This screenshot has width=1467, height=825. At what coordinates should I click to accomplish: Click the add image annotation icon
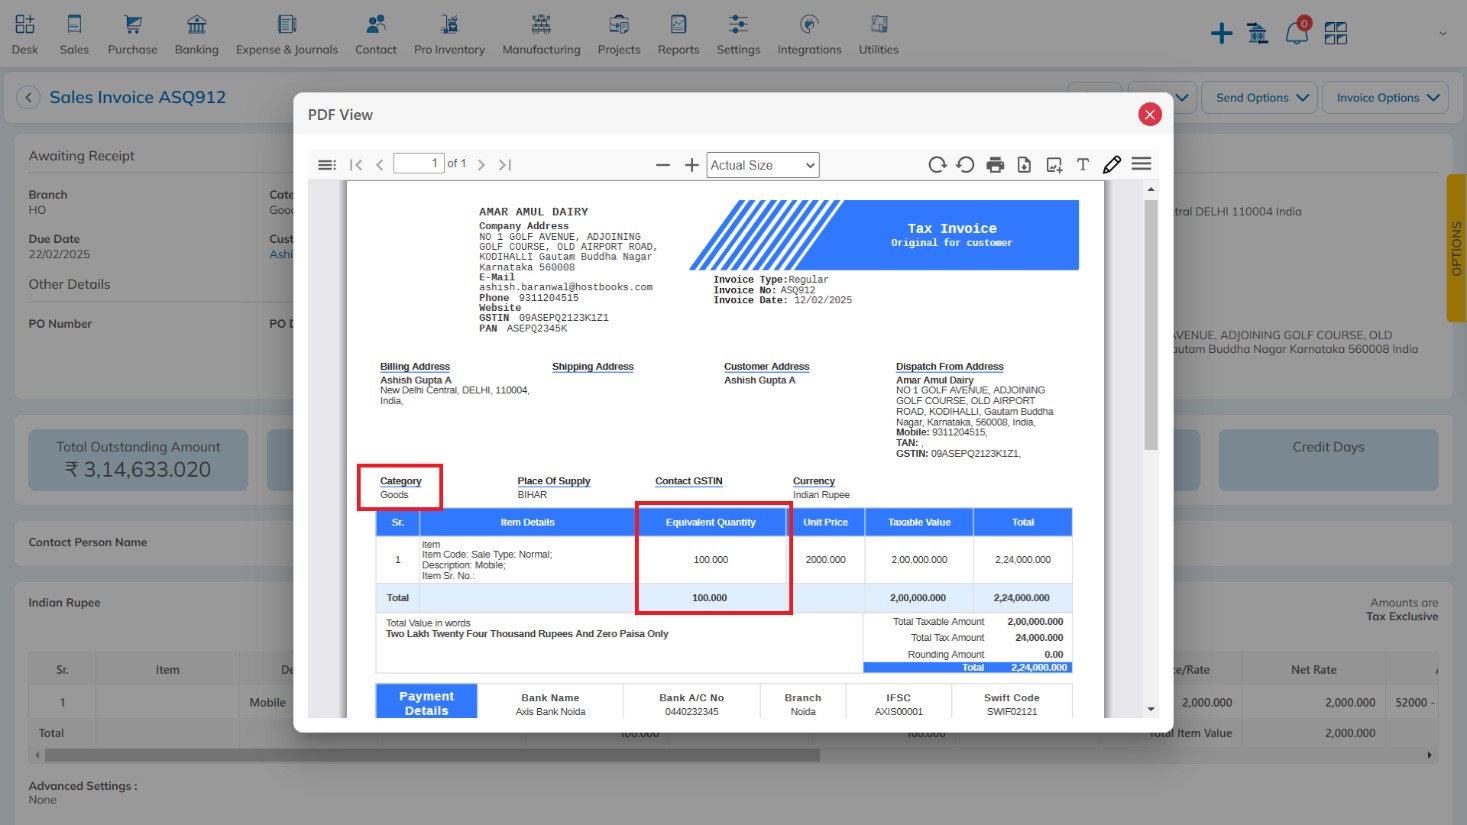1054,165
